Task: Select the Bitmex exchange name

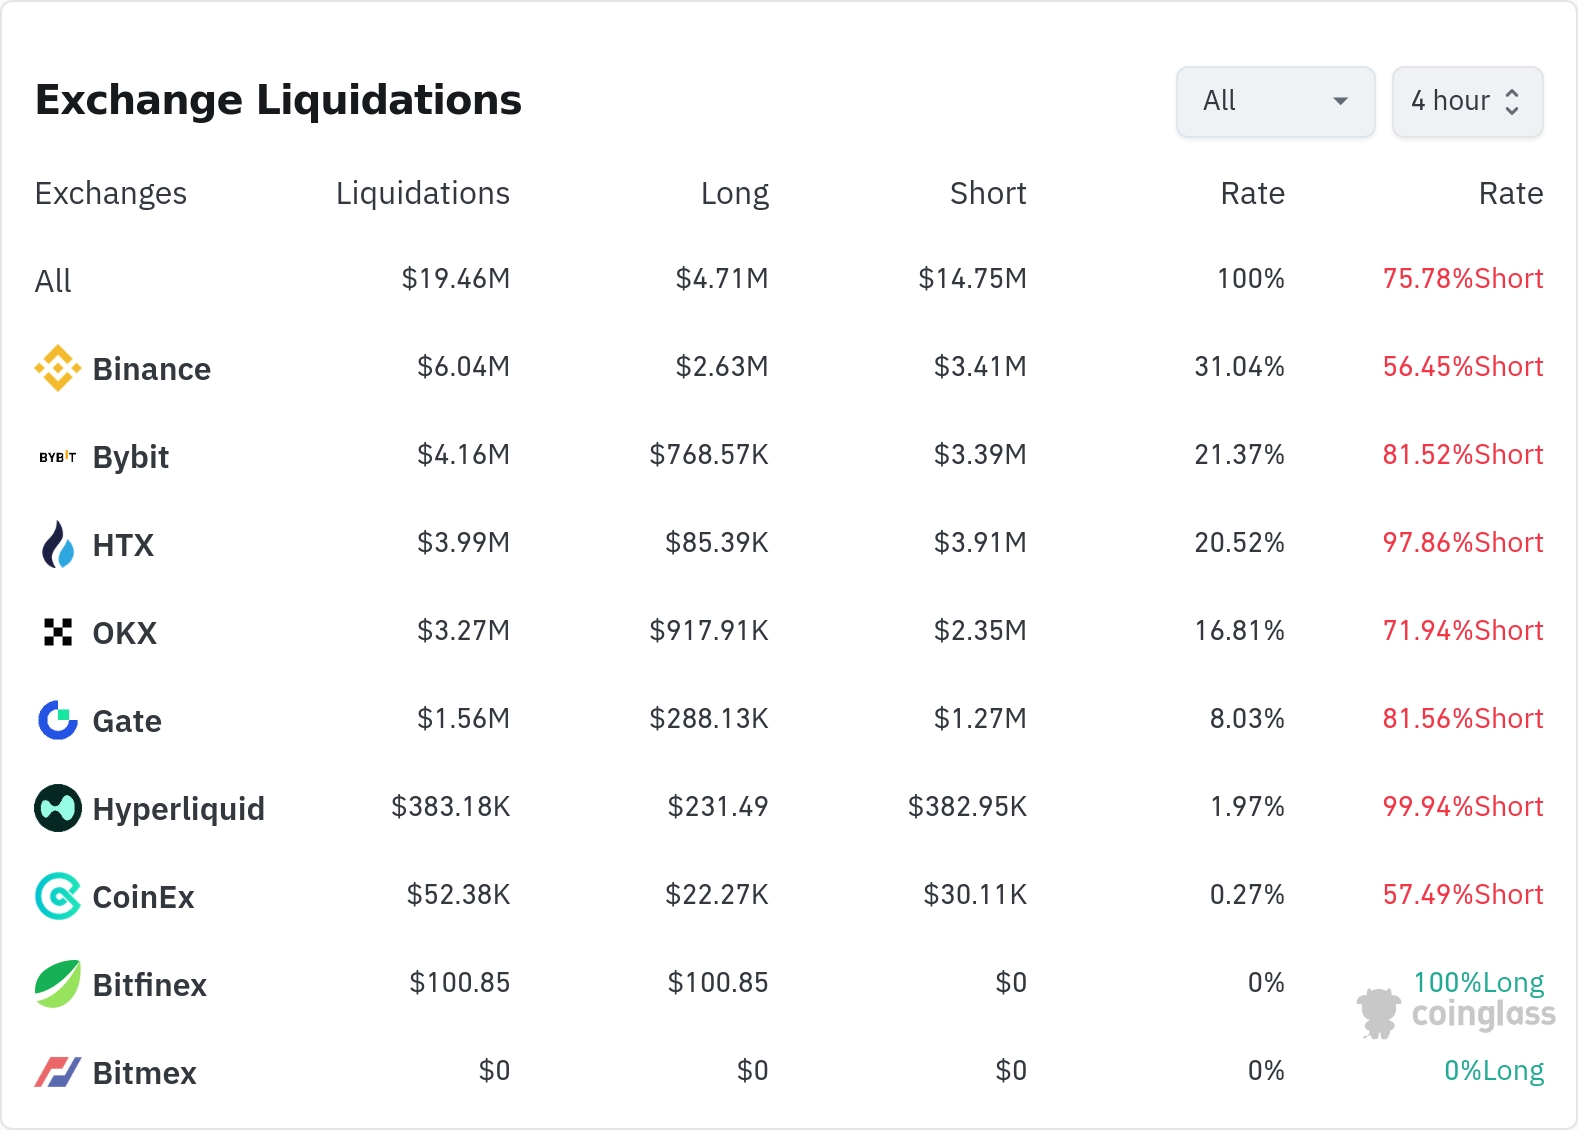Action: tap(145, 1073)
